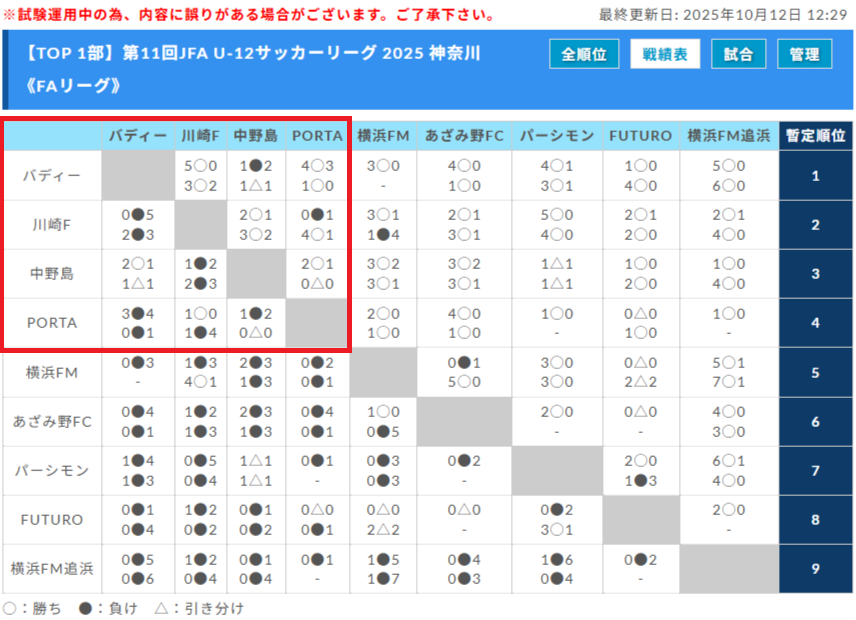This screenshot has height=620, width=856.
Task: Click the rank 9 cell in 暫定順位
Action: [815, 569]
